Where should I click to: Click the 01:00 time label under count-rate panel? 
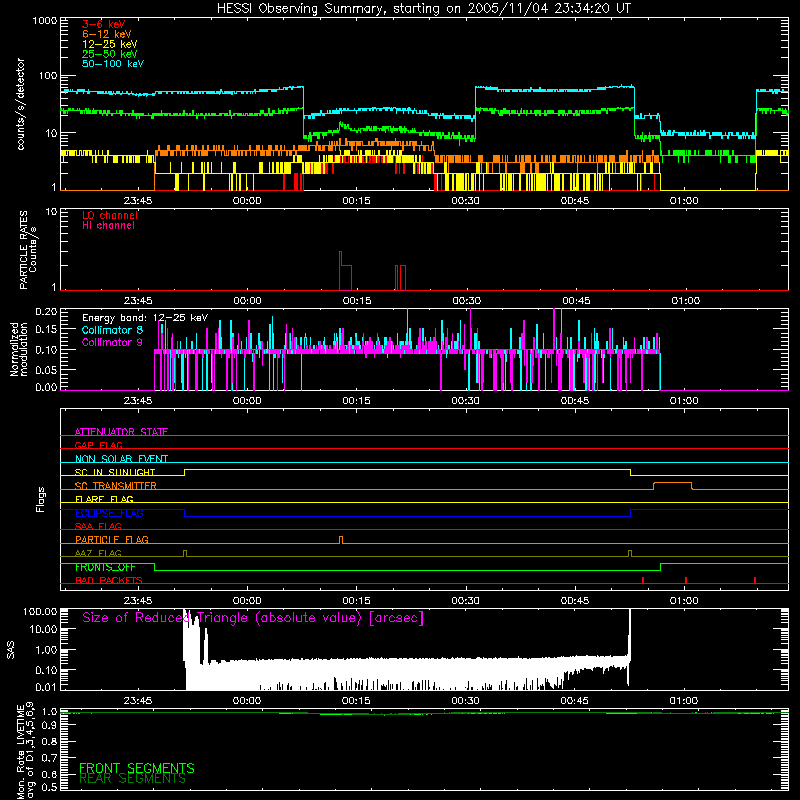(684, 201)
